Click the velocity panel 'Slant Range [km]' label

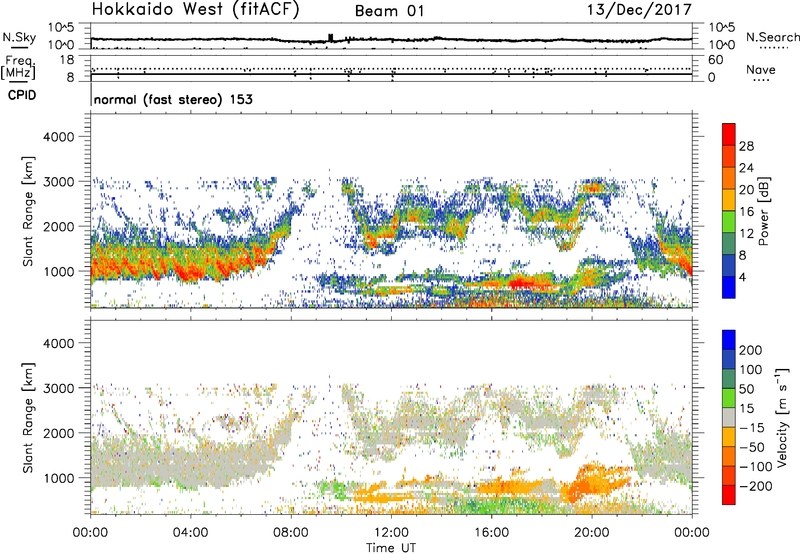(28, 418)
